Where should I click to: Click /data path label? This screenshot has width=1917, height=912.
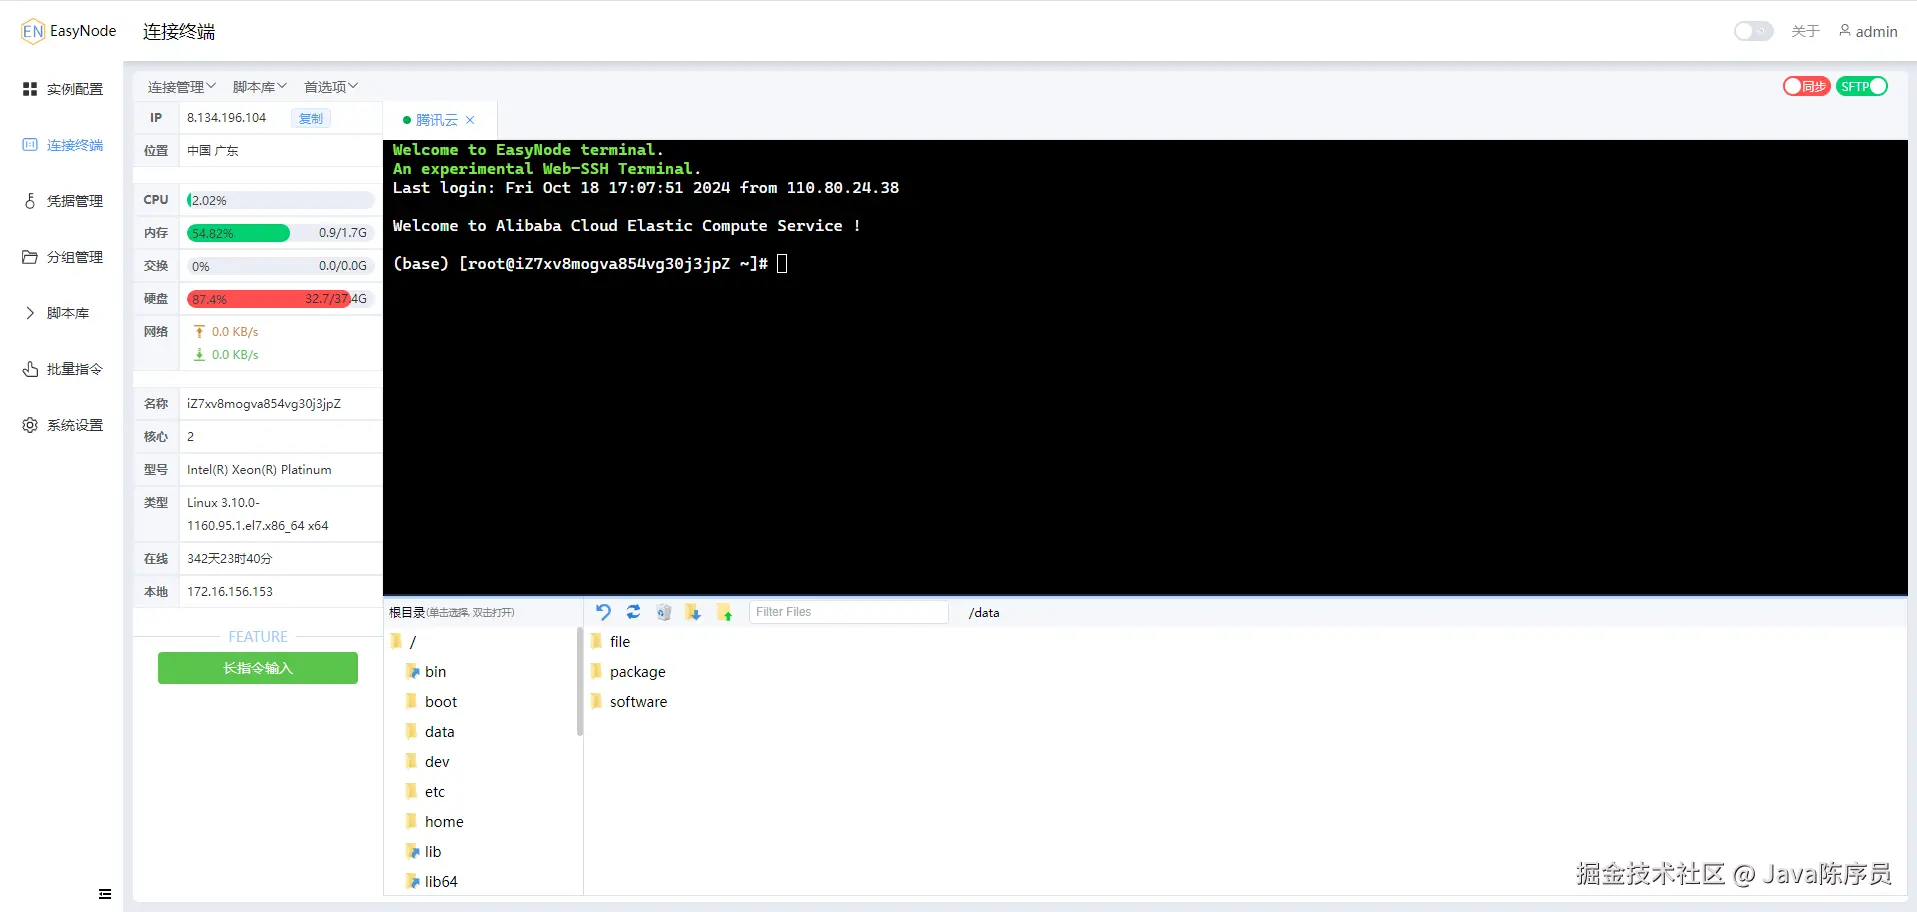click(x=984, y=613)
